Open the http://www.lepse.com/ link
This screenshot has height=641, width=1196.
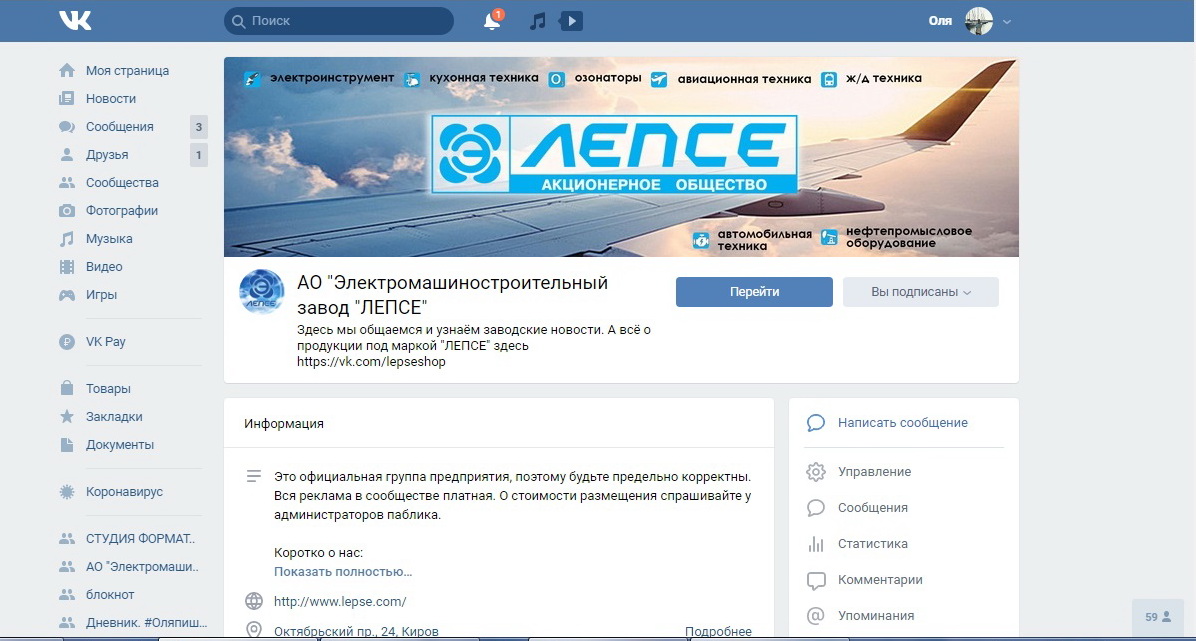340,601
